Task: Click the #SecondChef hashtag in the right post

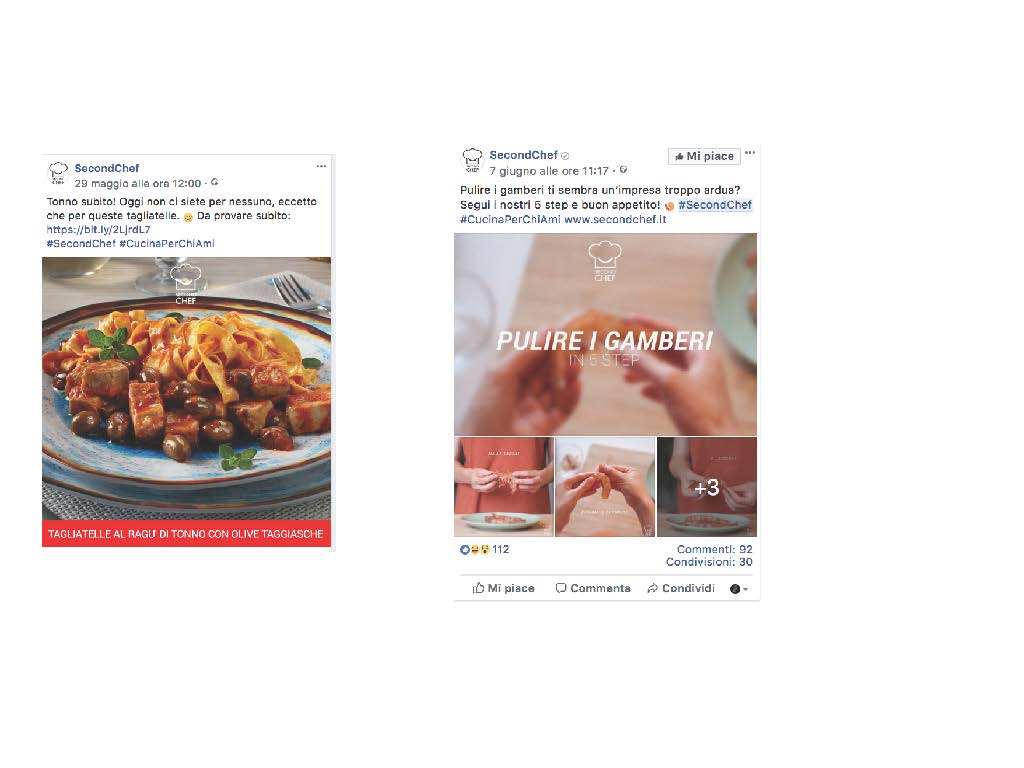Action: pyautogui.click(x=715, y=205)
